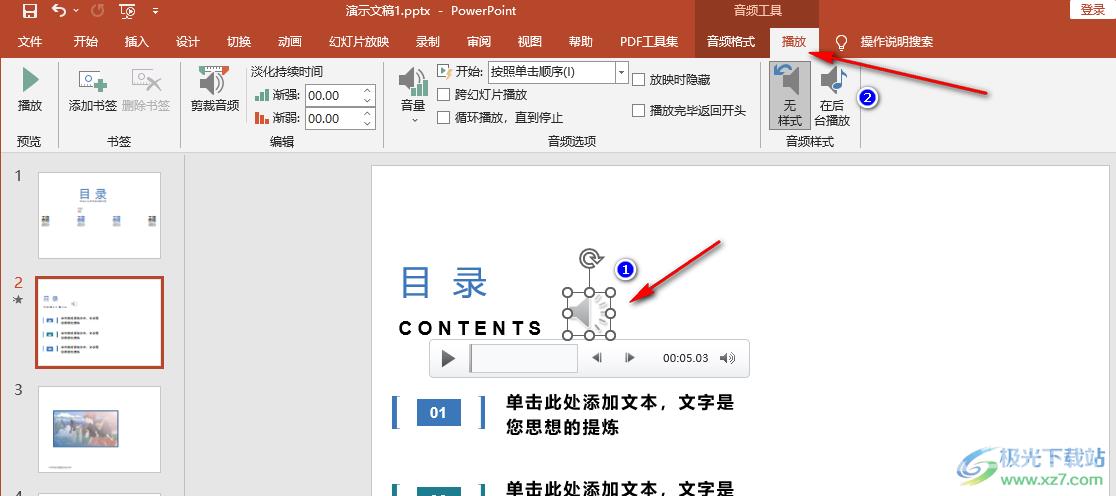Click the CONTENTS subtitle text
This screenshot has height=496, width=1116.
pos(470,328)
